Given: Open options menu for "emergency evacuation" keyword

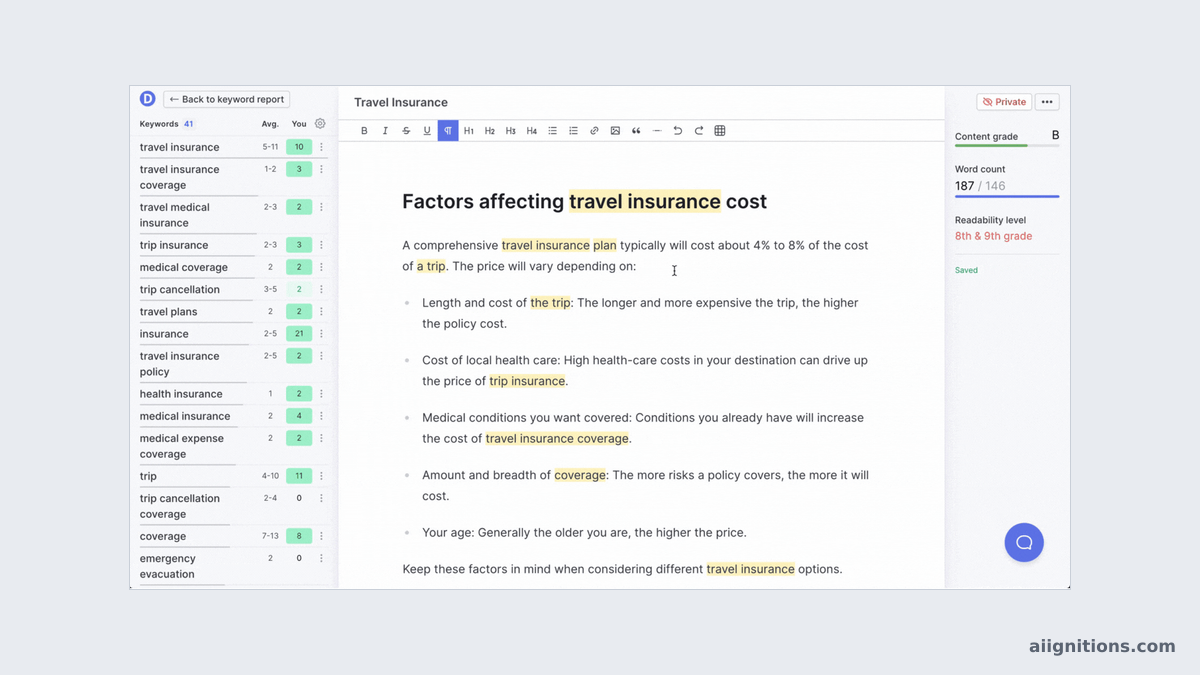Looking at the screenshot, I should 321,558.
